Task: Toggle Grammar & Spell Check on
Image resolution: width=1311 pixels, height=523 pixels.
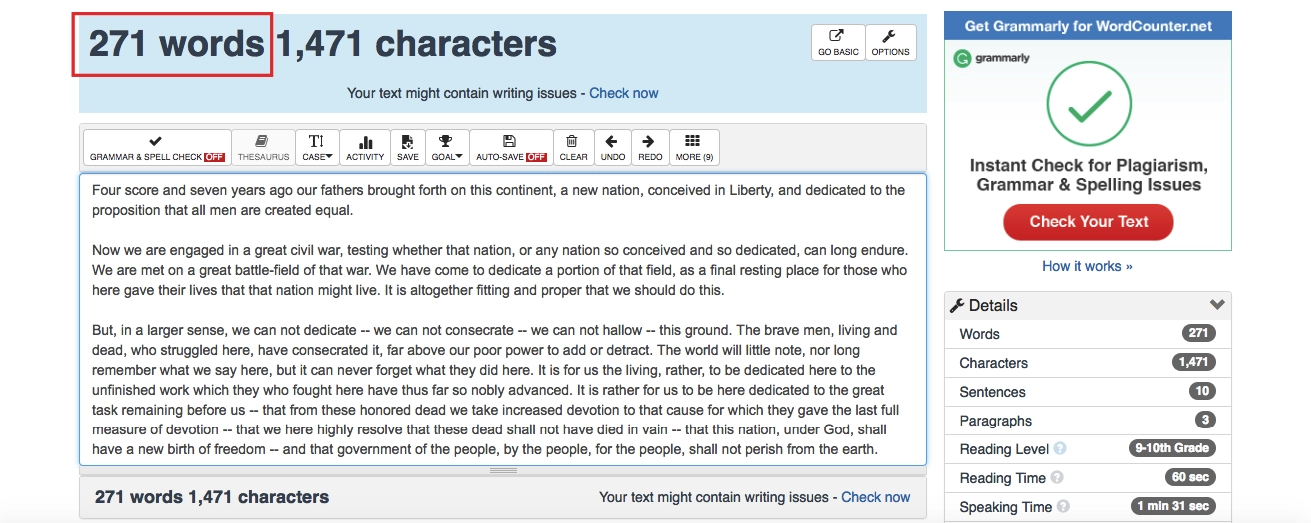Action: (x=157, y=148)
